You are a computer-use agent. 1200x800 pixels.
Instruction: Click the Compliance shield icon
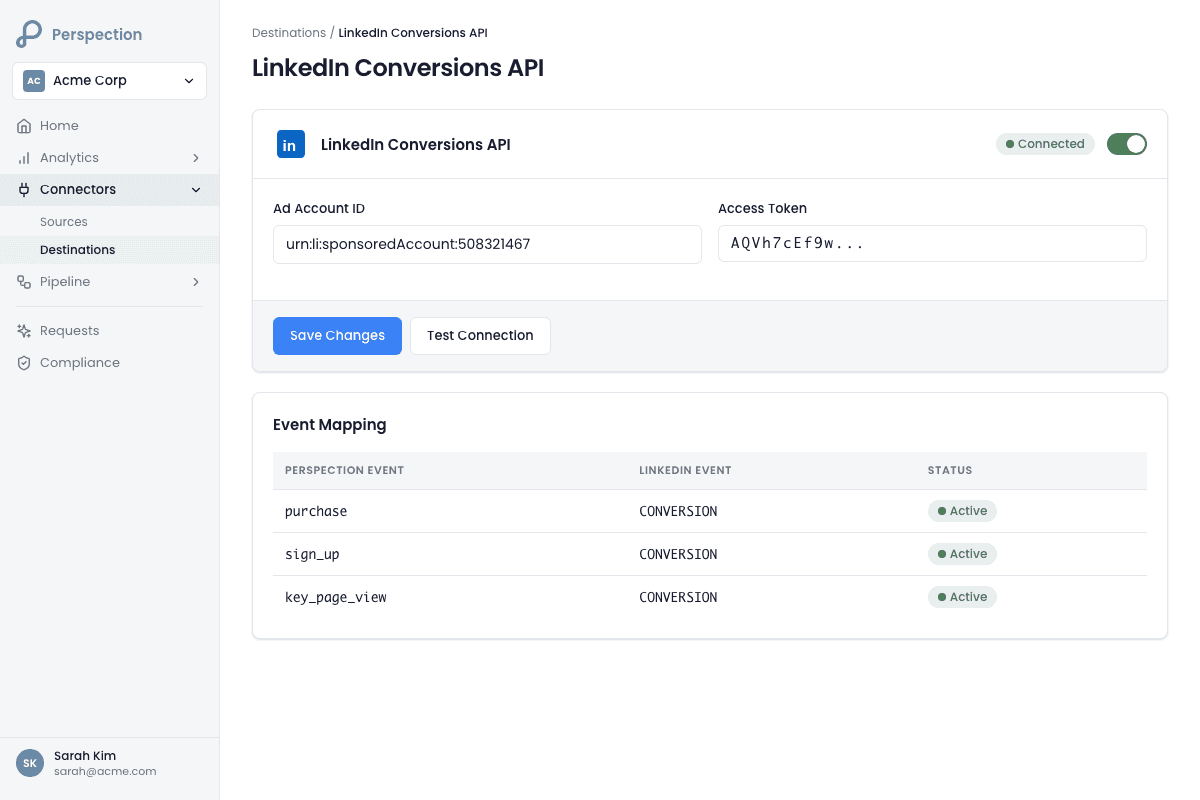(24, 363)
